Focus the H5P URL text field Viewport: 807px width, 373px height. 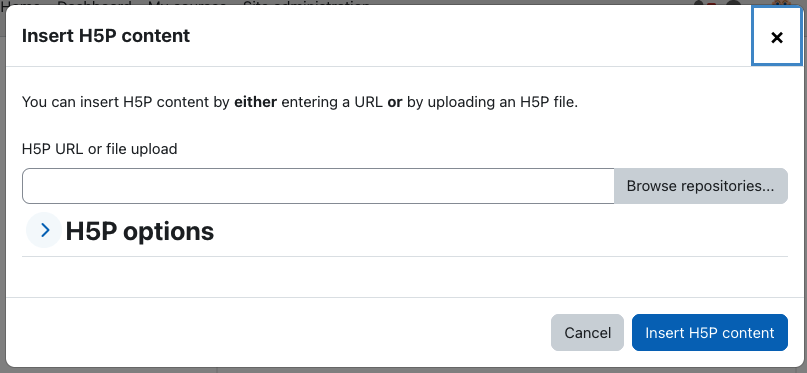coord(318,186)
